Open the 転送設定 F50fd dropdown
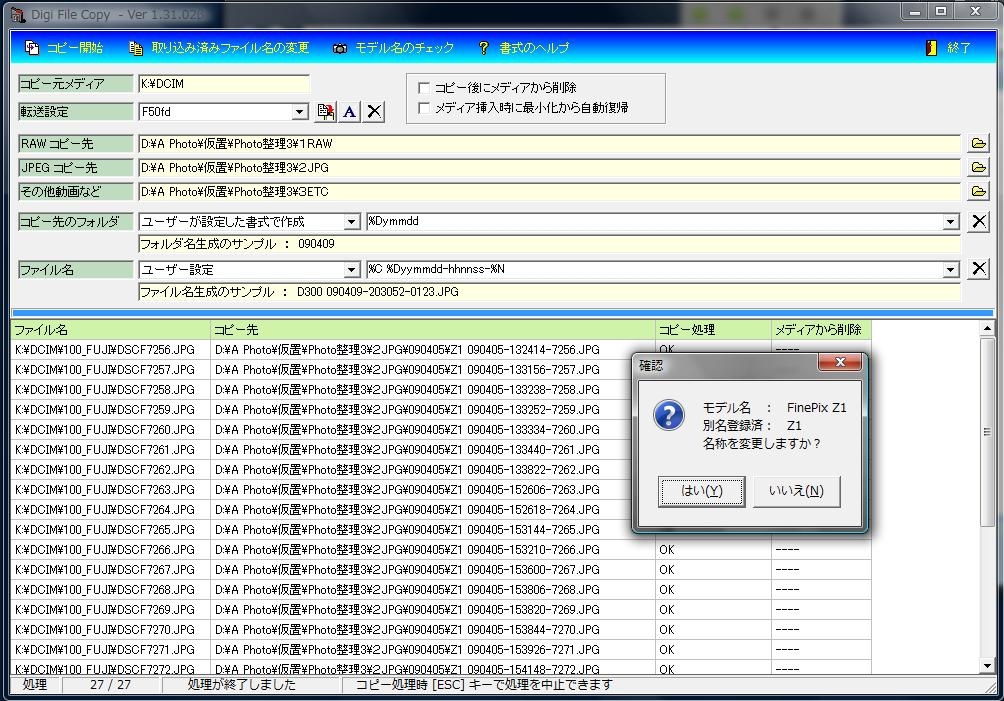The image size is (1004, 701). (x=299, y=111)
